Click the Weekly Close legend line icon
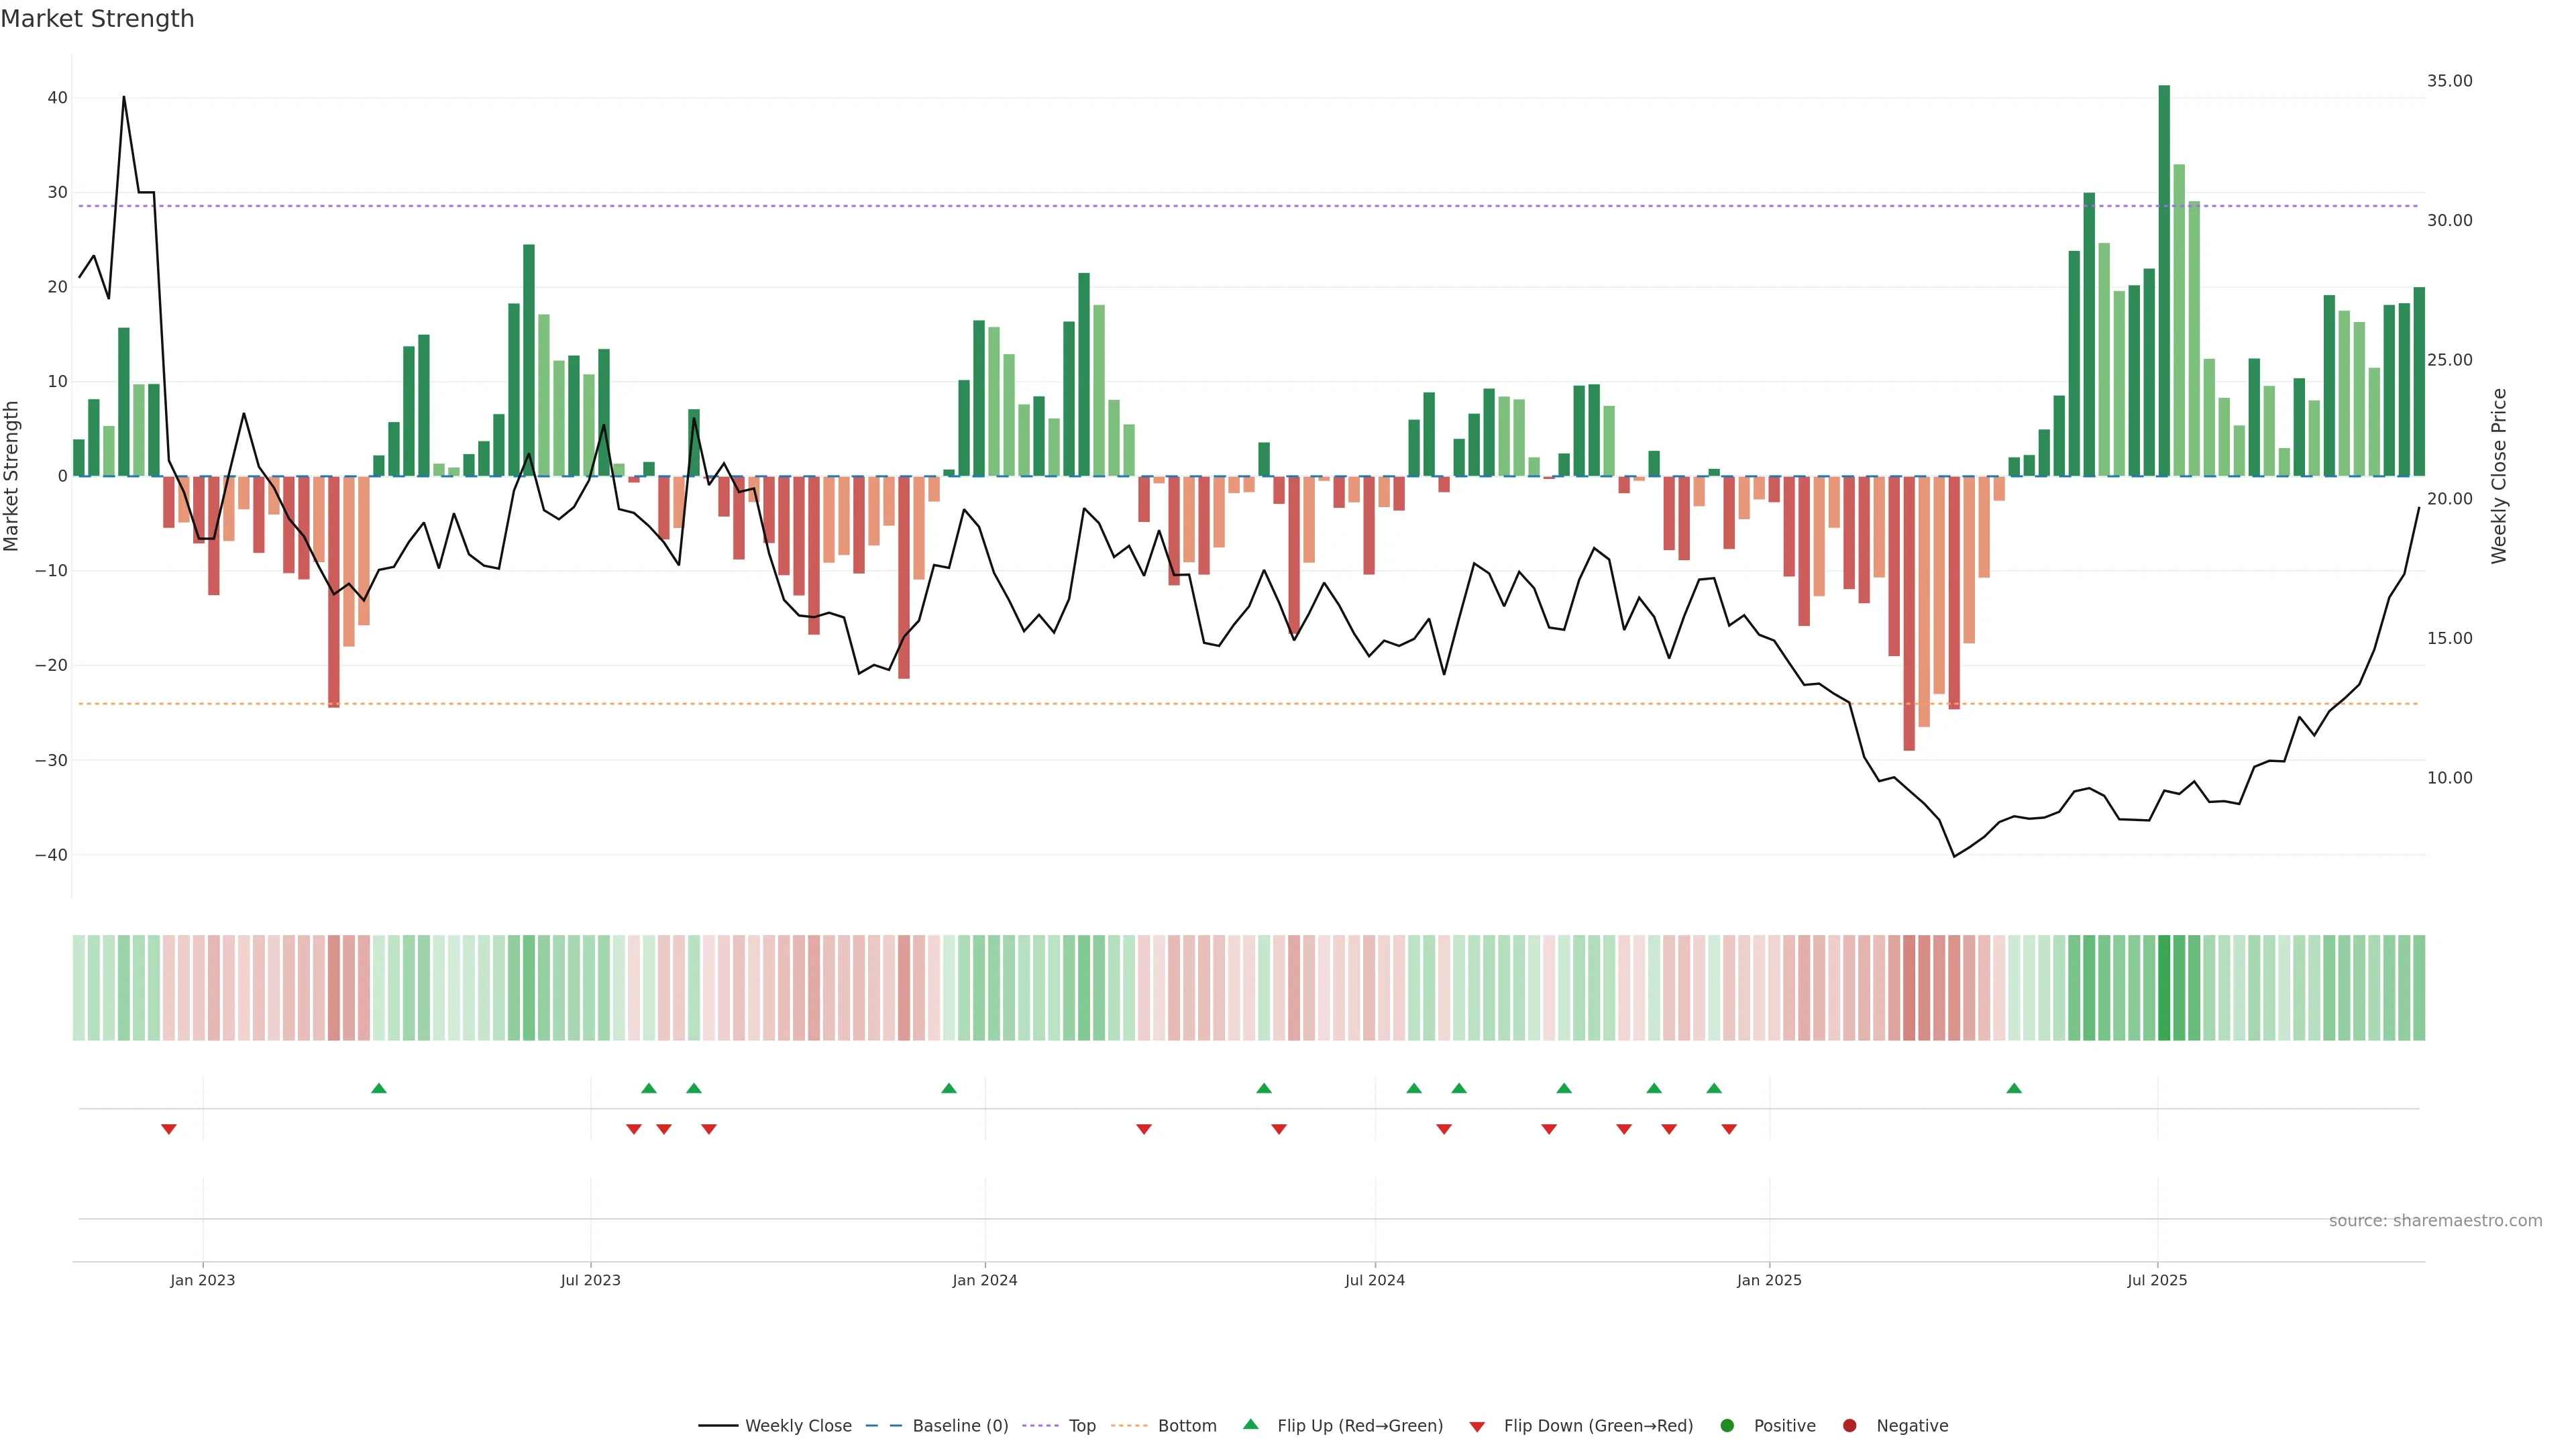Screen dimensions: 2576x1449 tap(717, 1426)
